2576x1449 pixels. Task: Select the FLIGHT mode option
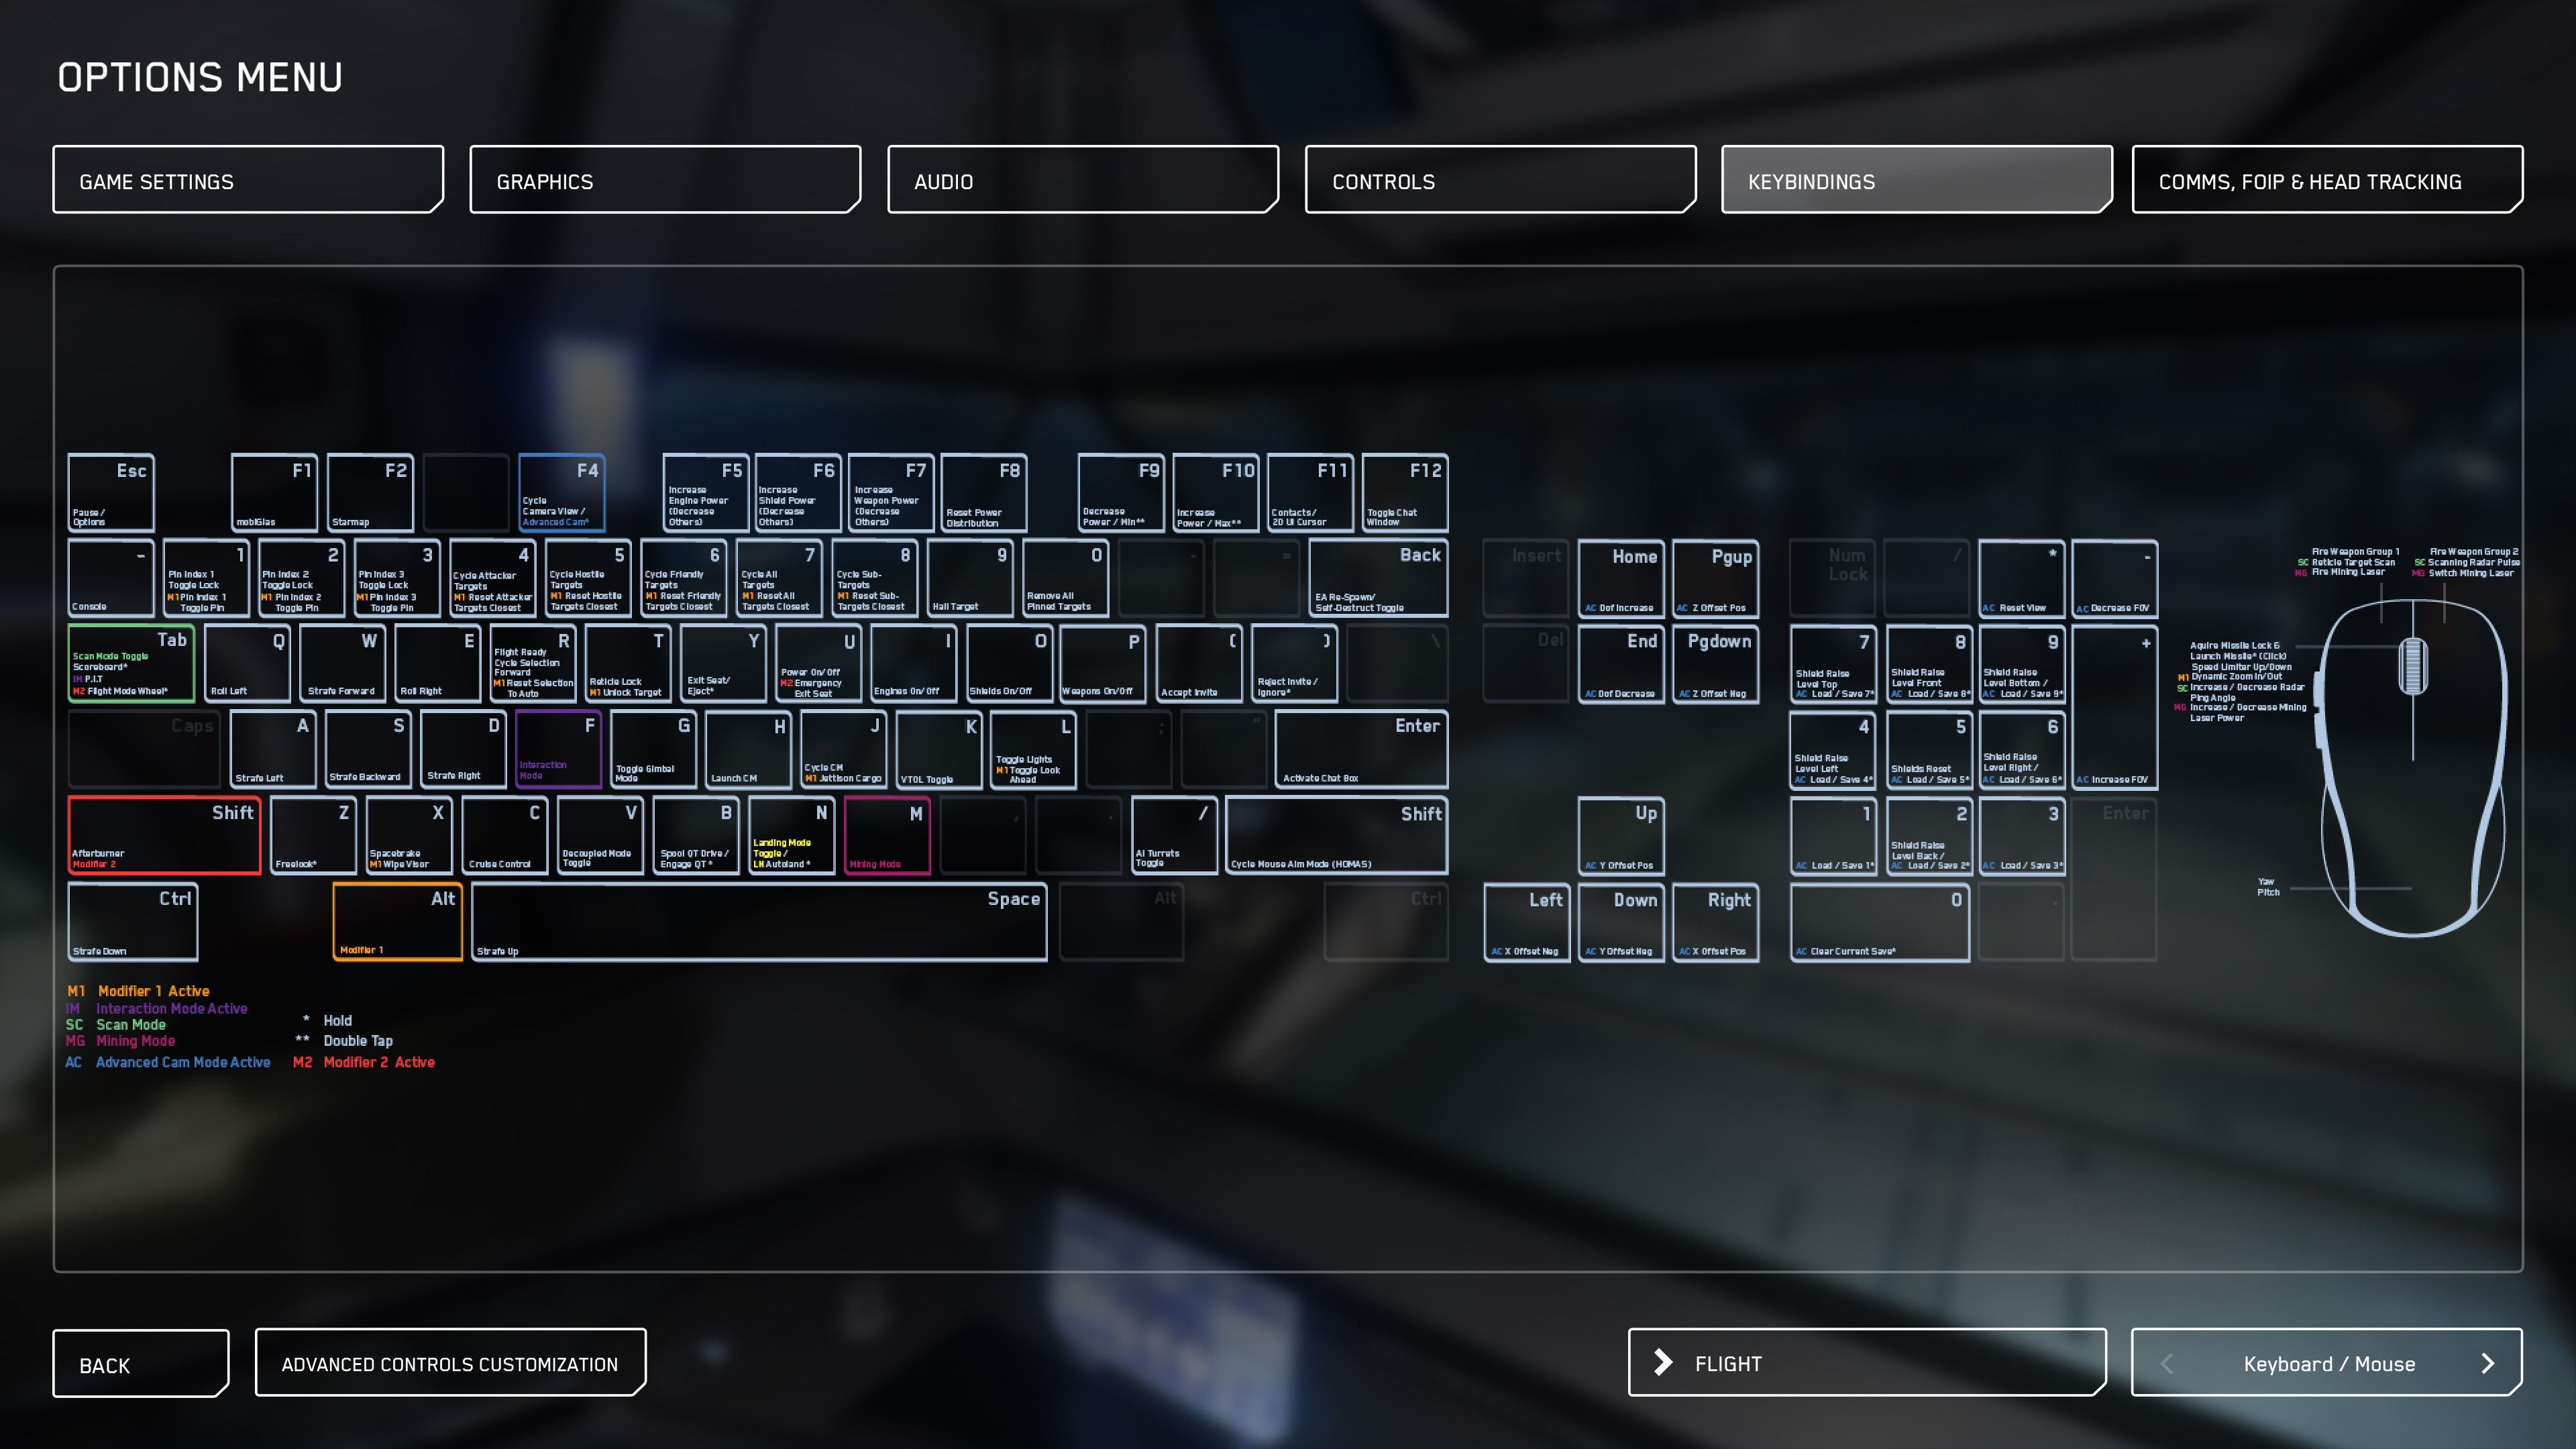click(1866, 1362)
